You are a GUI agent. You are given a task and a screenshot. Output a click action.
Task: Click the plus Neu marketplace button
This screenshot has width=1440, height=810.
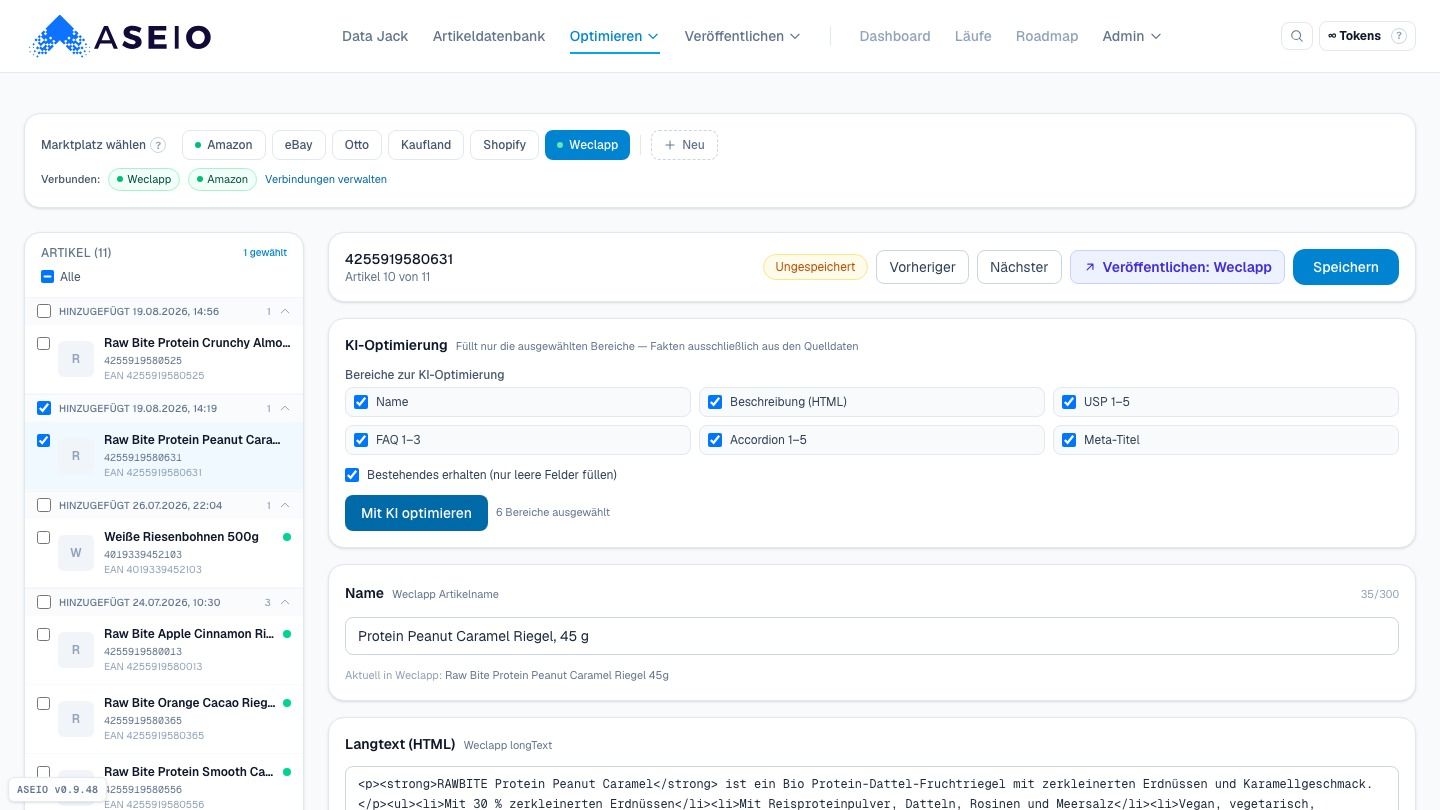(x=684, y=145)
